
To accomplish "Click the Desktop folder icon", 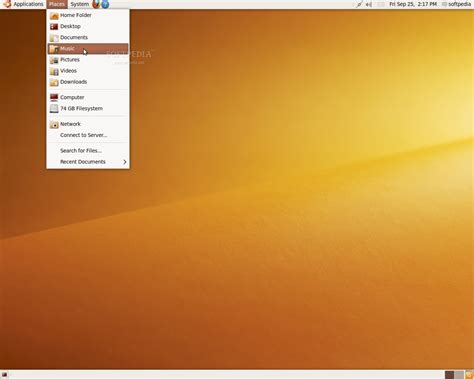I will [x=54, y=27].
